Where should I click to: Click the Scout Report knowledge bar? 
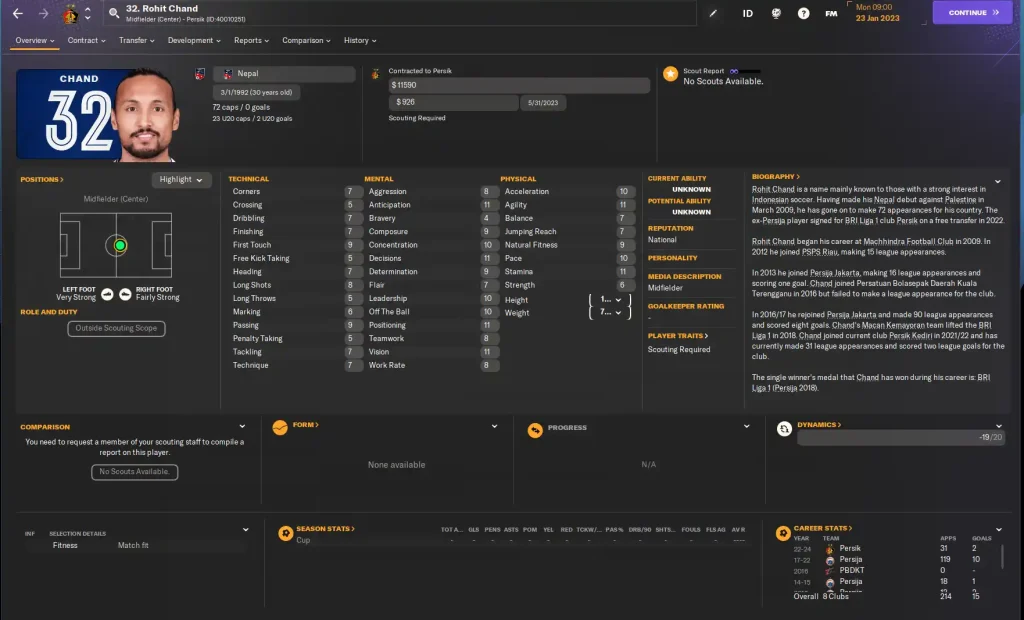pos(746,71)
